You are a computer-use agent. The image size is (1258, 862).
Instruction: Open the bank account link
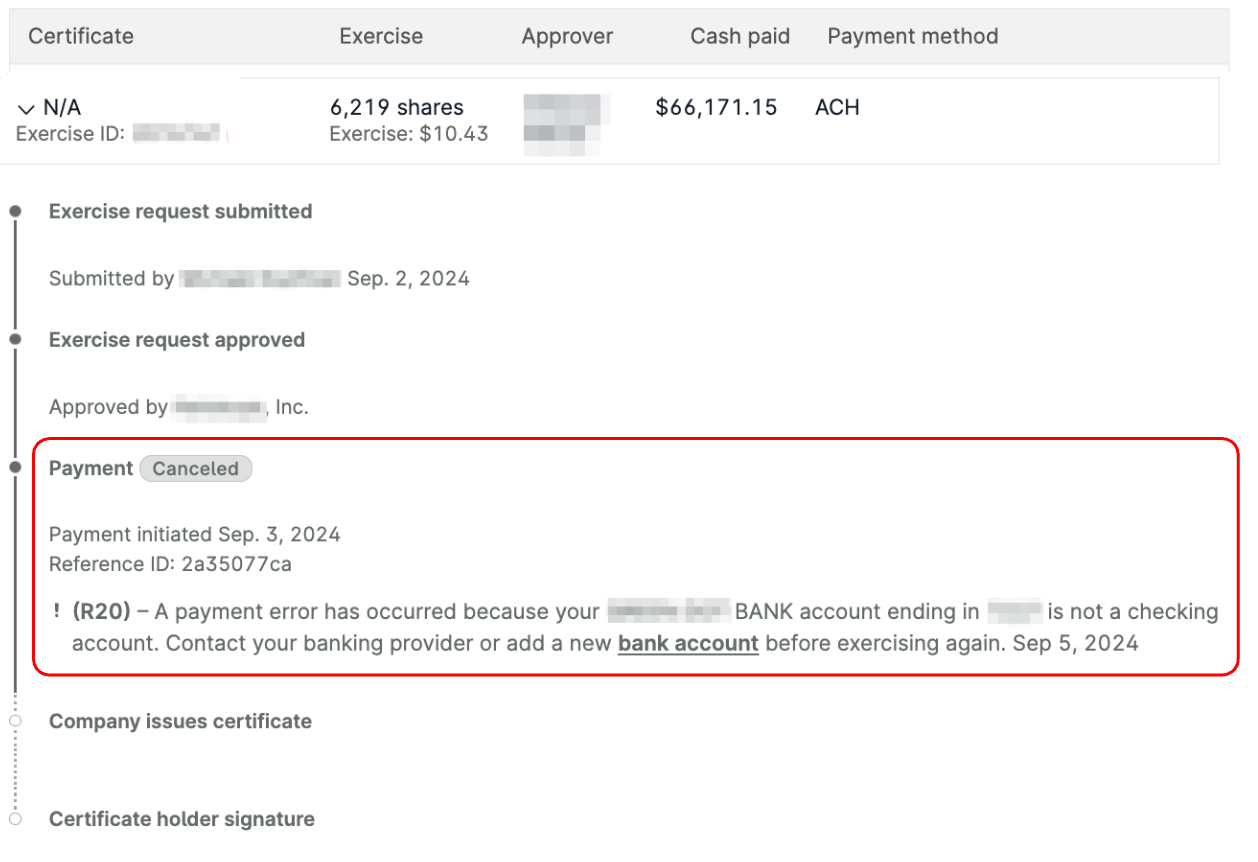[688, 643]
